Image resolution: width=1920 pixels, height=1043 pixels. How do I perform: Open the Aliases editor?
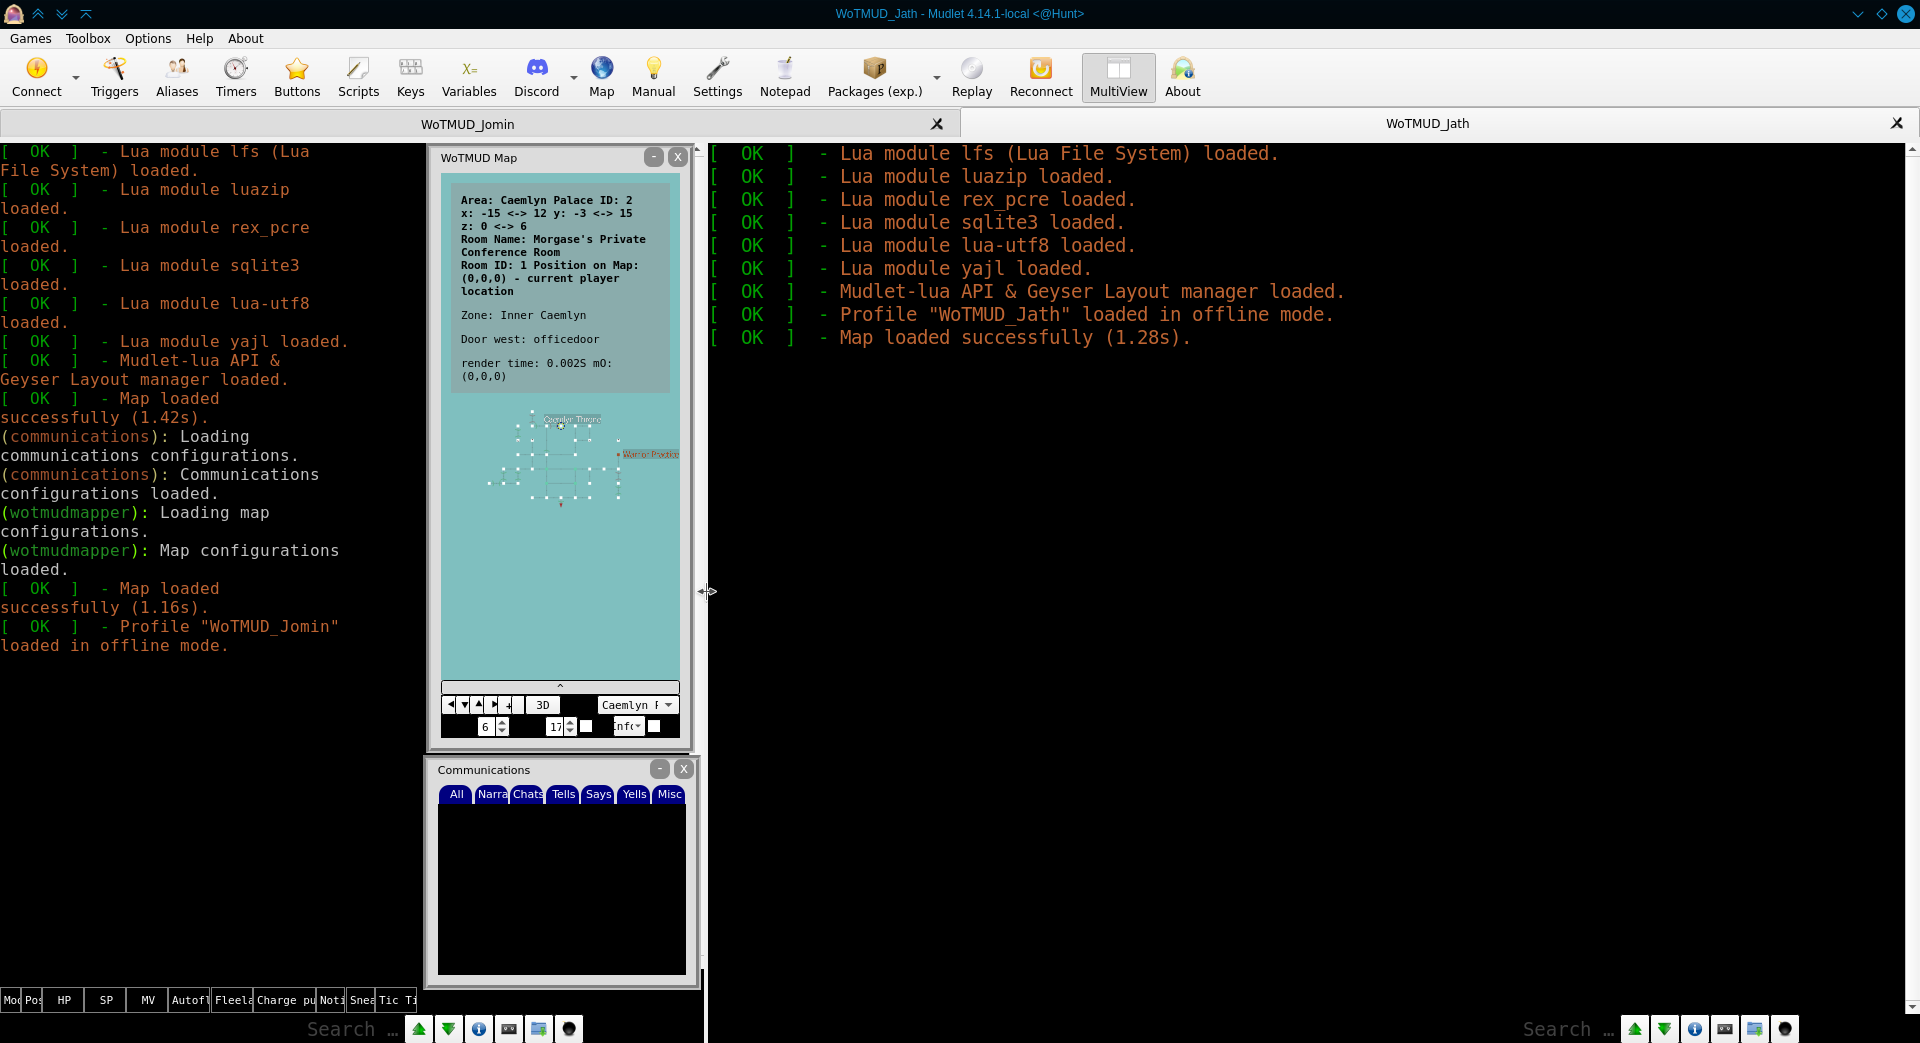point(177,77)
